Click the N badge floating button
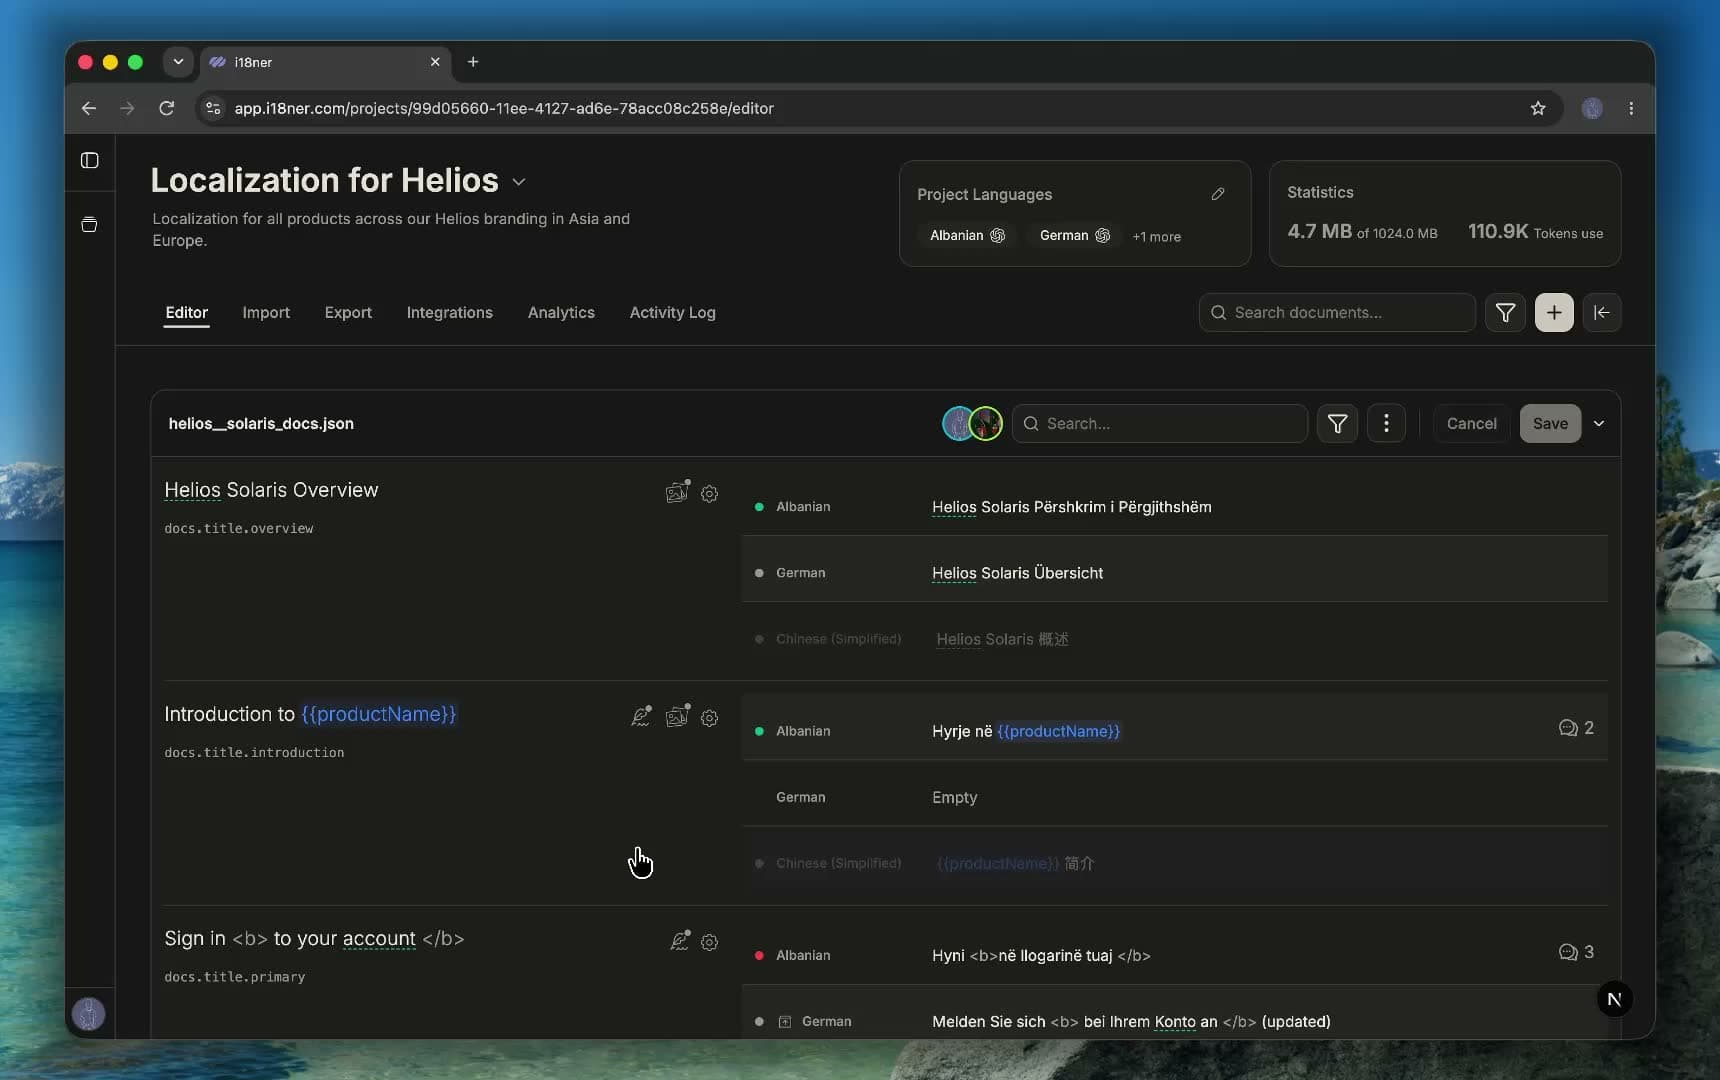Image resolution: width=1720 pixels, height=1080 pixels. click(x=1613, y=999)
